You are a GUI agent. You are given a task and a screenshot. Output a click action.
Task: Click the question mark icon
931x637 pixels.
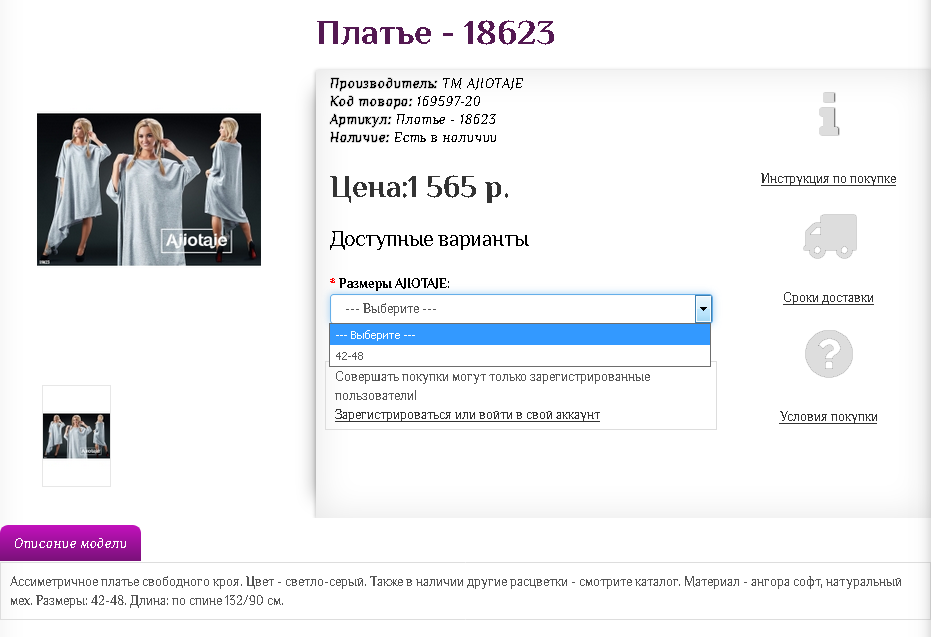829,354
